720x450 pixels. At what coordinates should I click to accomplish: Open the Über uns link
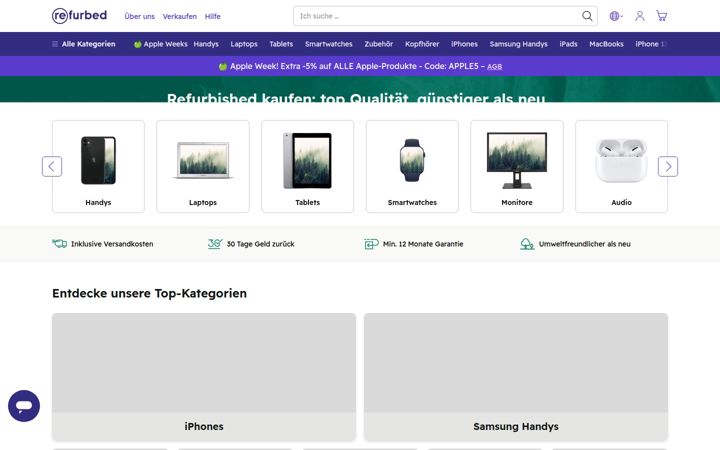pyautogui.click(x=140, y=17)
